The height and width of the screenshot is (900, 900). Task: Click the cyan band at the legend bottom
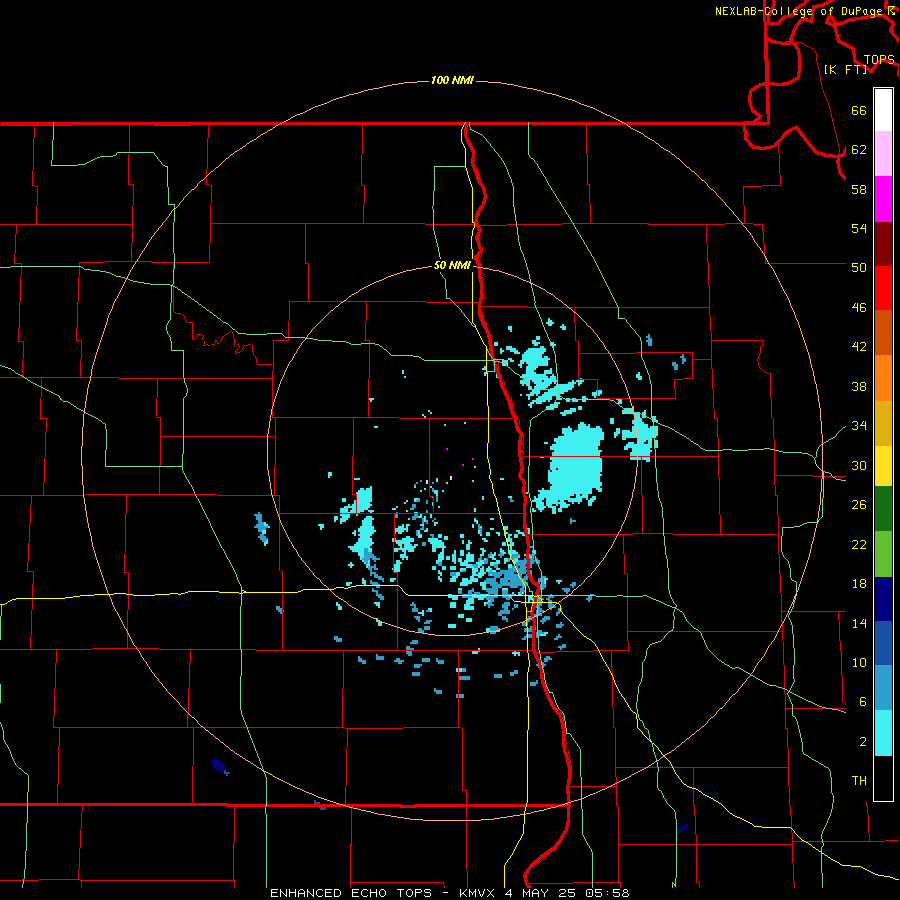click(883, 733)
